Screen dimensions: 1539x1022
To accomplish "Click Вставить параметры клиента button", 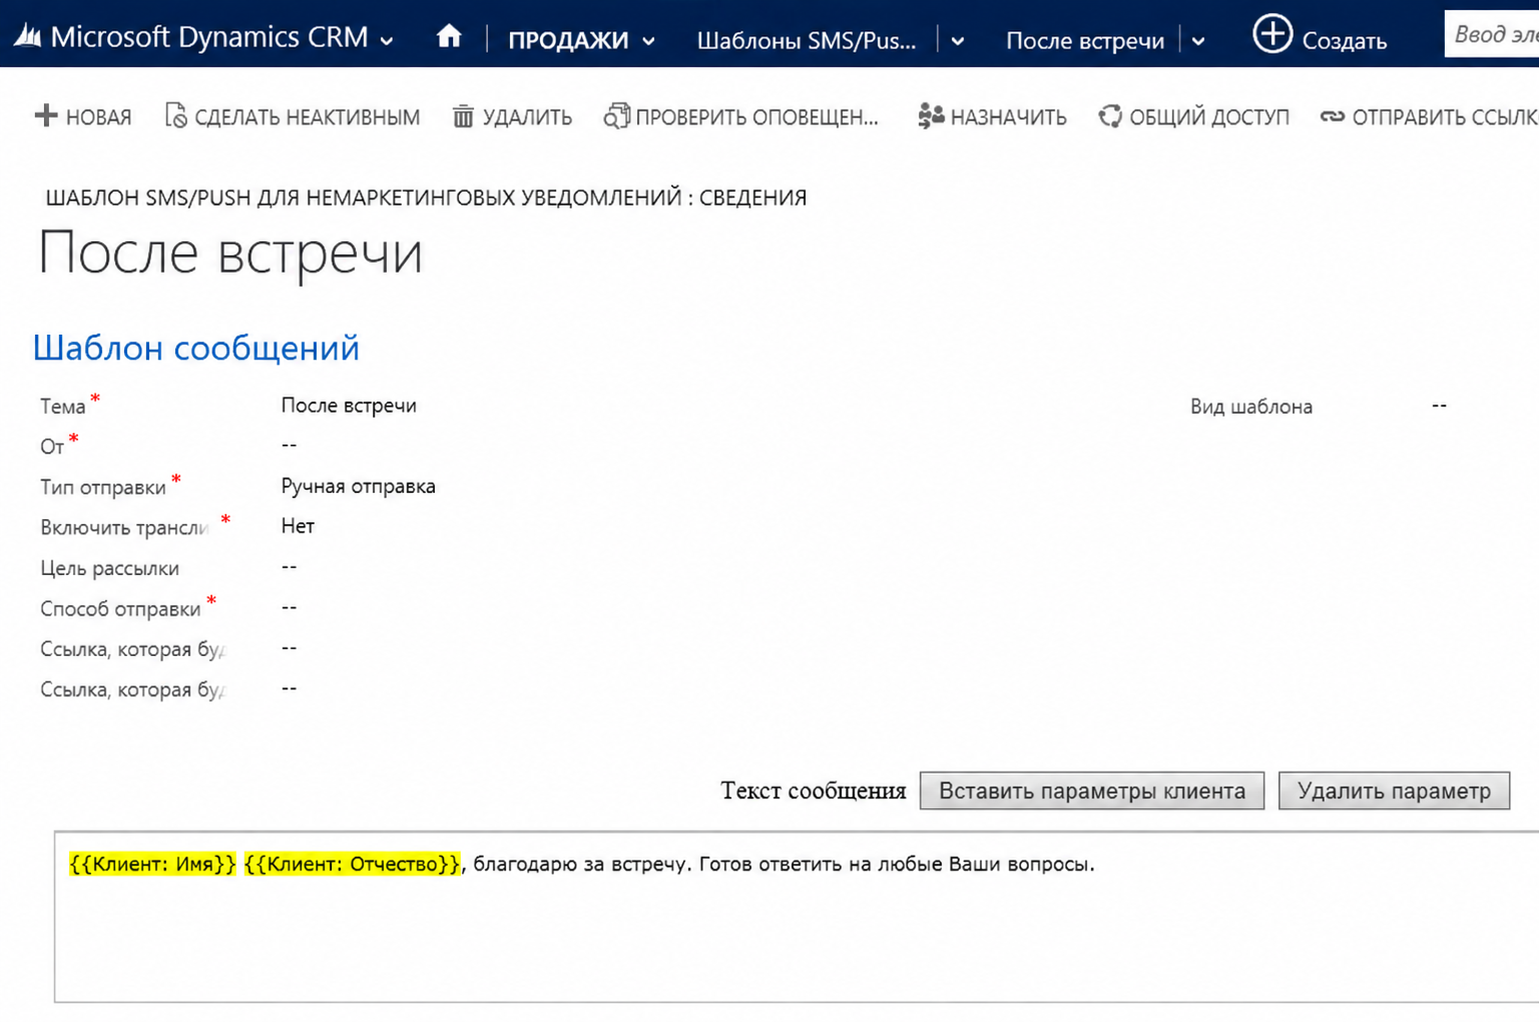I will coord(1092,791).
